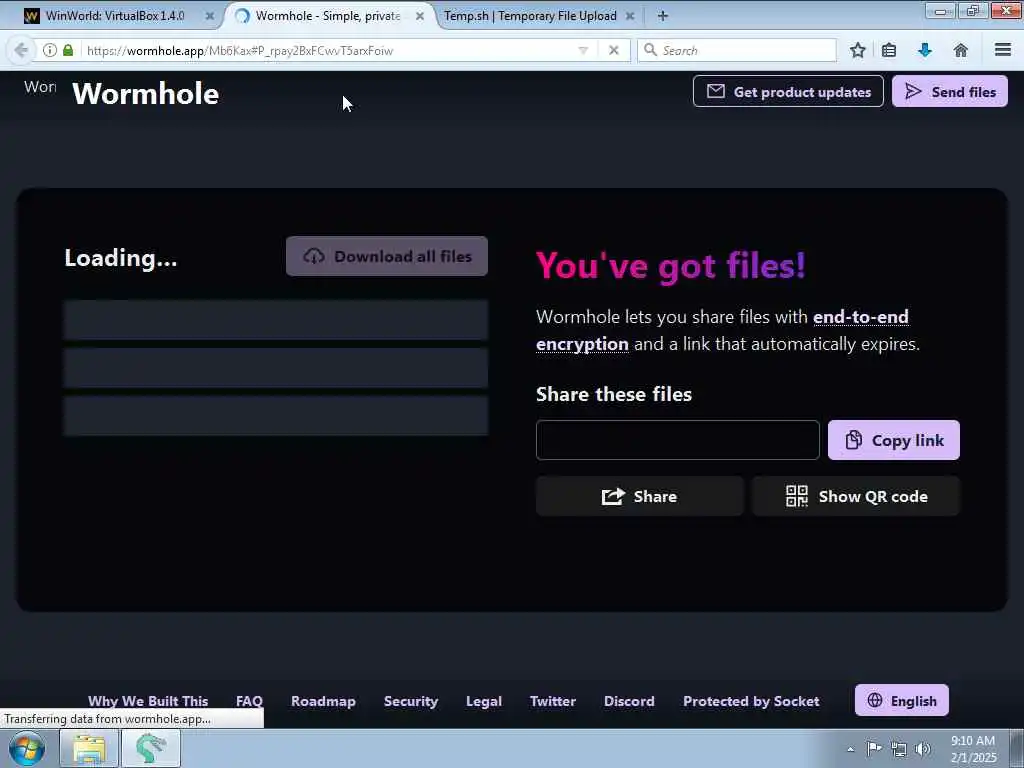This screenshot has width=1024, height=768.
Task: Switch to WinWorld: VirtualBox 1.4.0 tab
Action: click(115, 16)
